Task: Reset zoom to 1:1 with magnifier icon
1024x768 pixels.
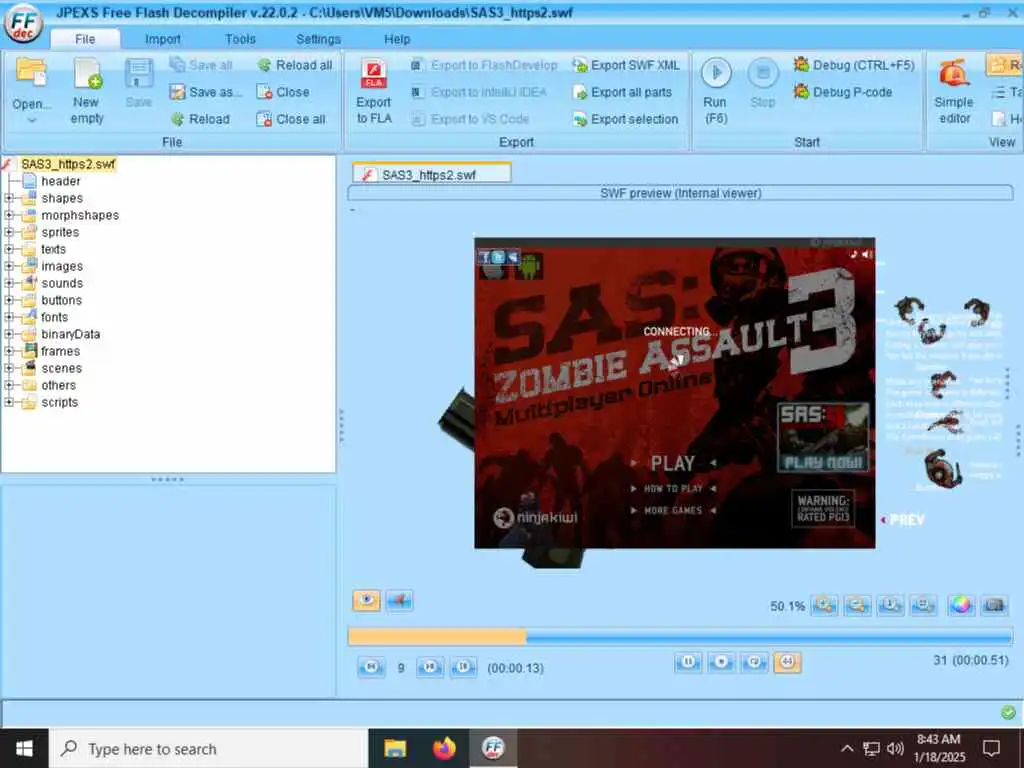Action: tap(890, 605)
